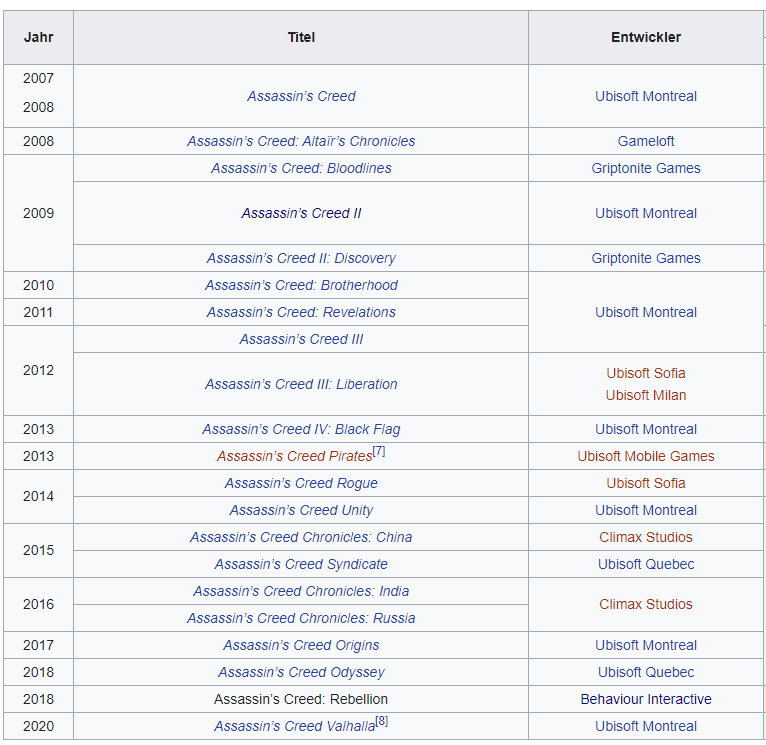Select the Entwickler column header
Image resolution: width=766 pixels, height=745 pixels.
point(646,37)
